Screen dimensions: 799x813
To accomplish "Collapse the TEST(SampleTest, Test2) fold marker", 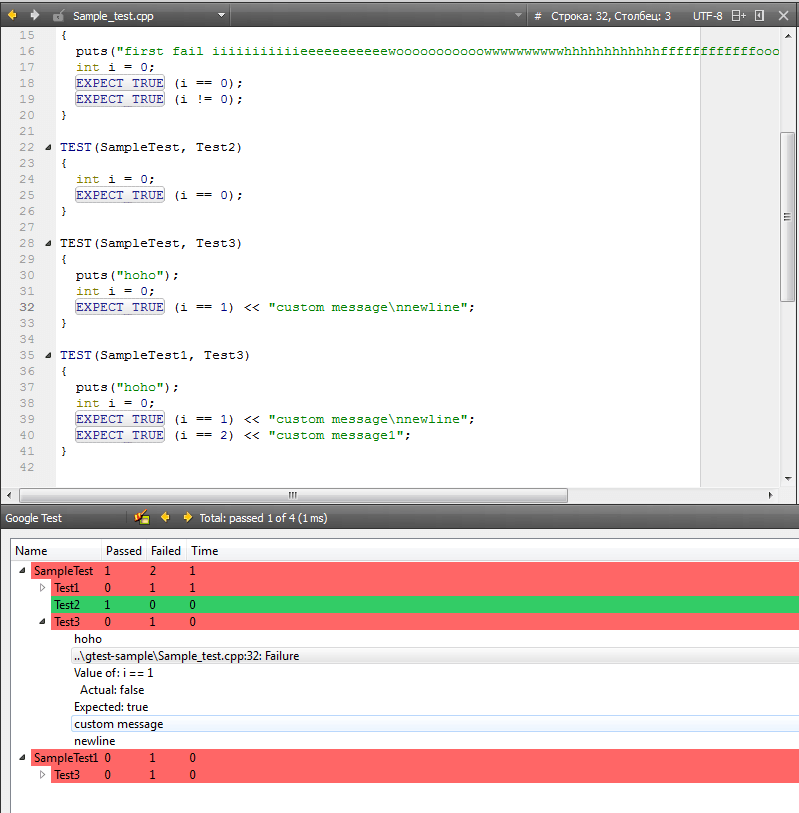I will (x=48, y=147).
